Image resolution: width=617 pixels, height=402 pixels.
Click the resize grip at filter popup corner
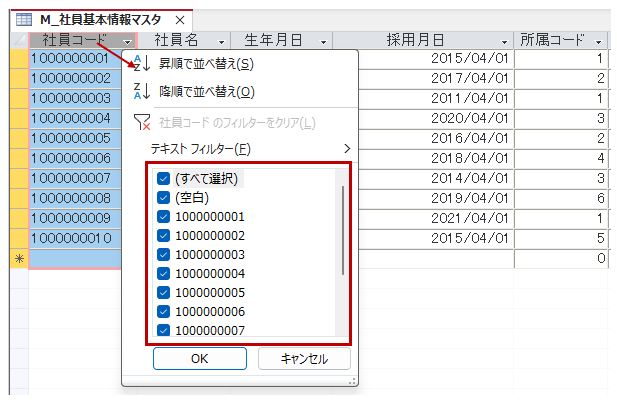351,380
